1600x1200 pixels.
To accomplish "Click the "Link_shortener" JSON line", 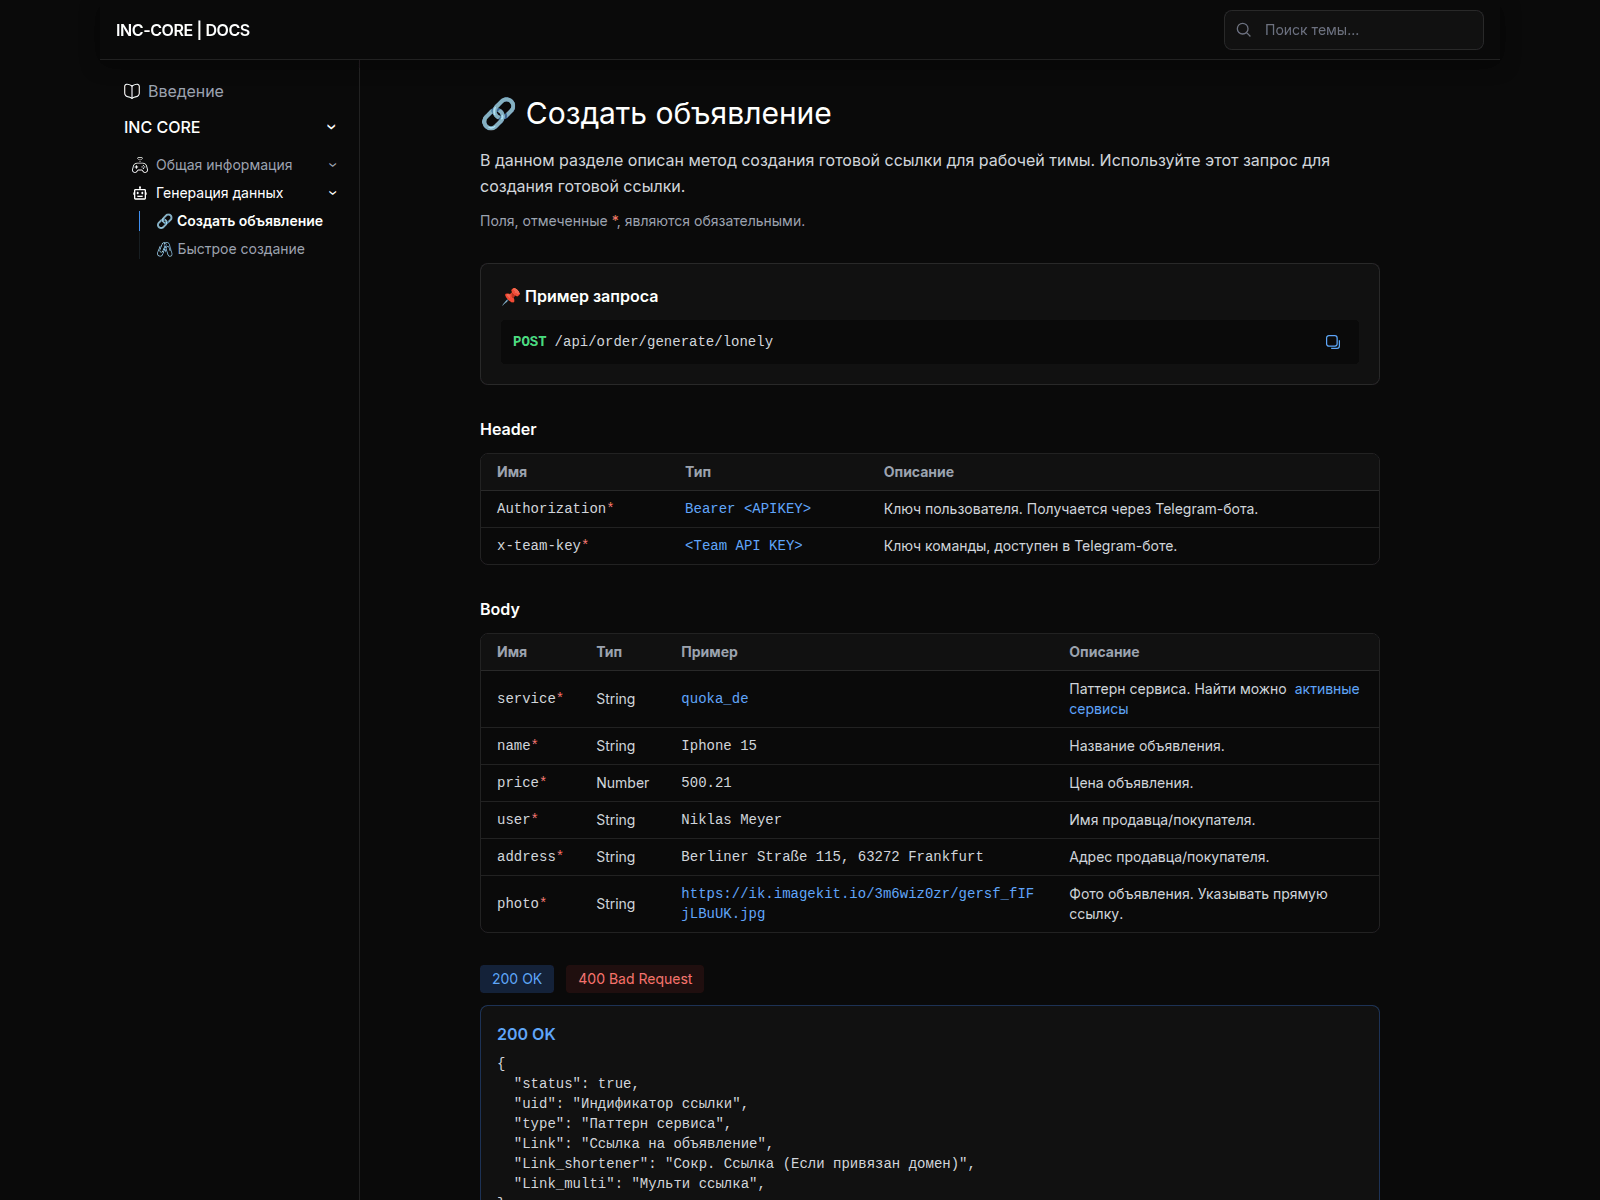I will tap(744, 1164).
